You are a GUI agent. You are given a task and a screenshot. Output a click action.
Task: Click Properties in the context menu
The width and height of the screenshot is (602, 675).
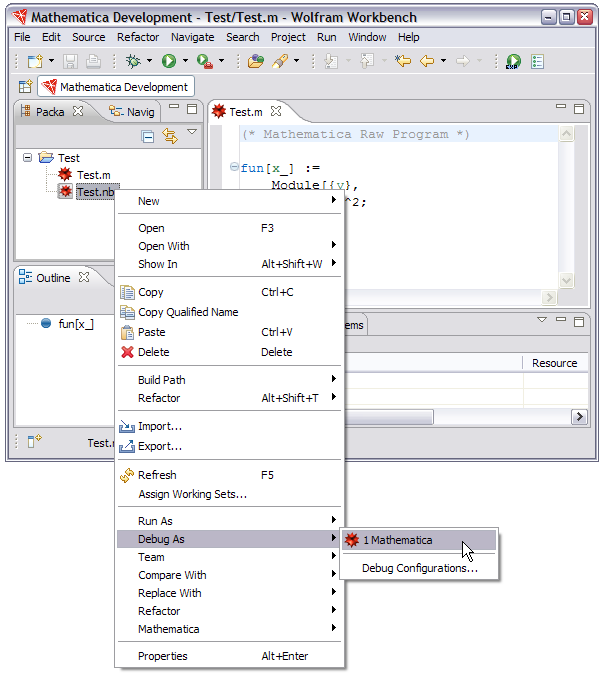[229, 656]
